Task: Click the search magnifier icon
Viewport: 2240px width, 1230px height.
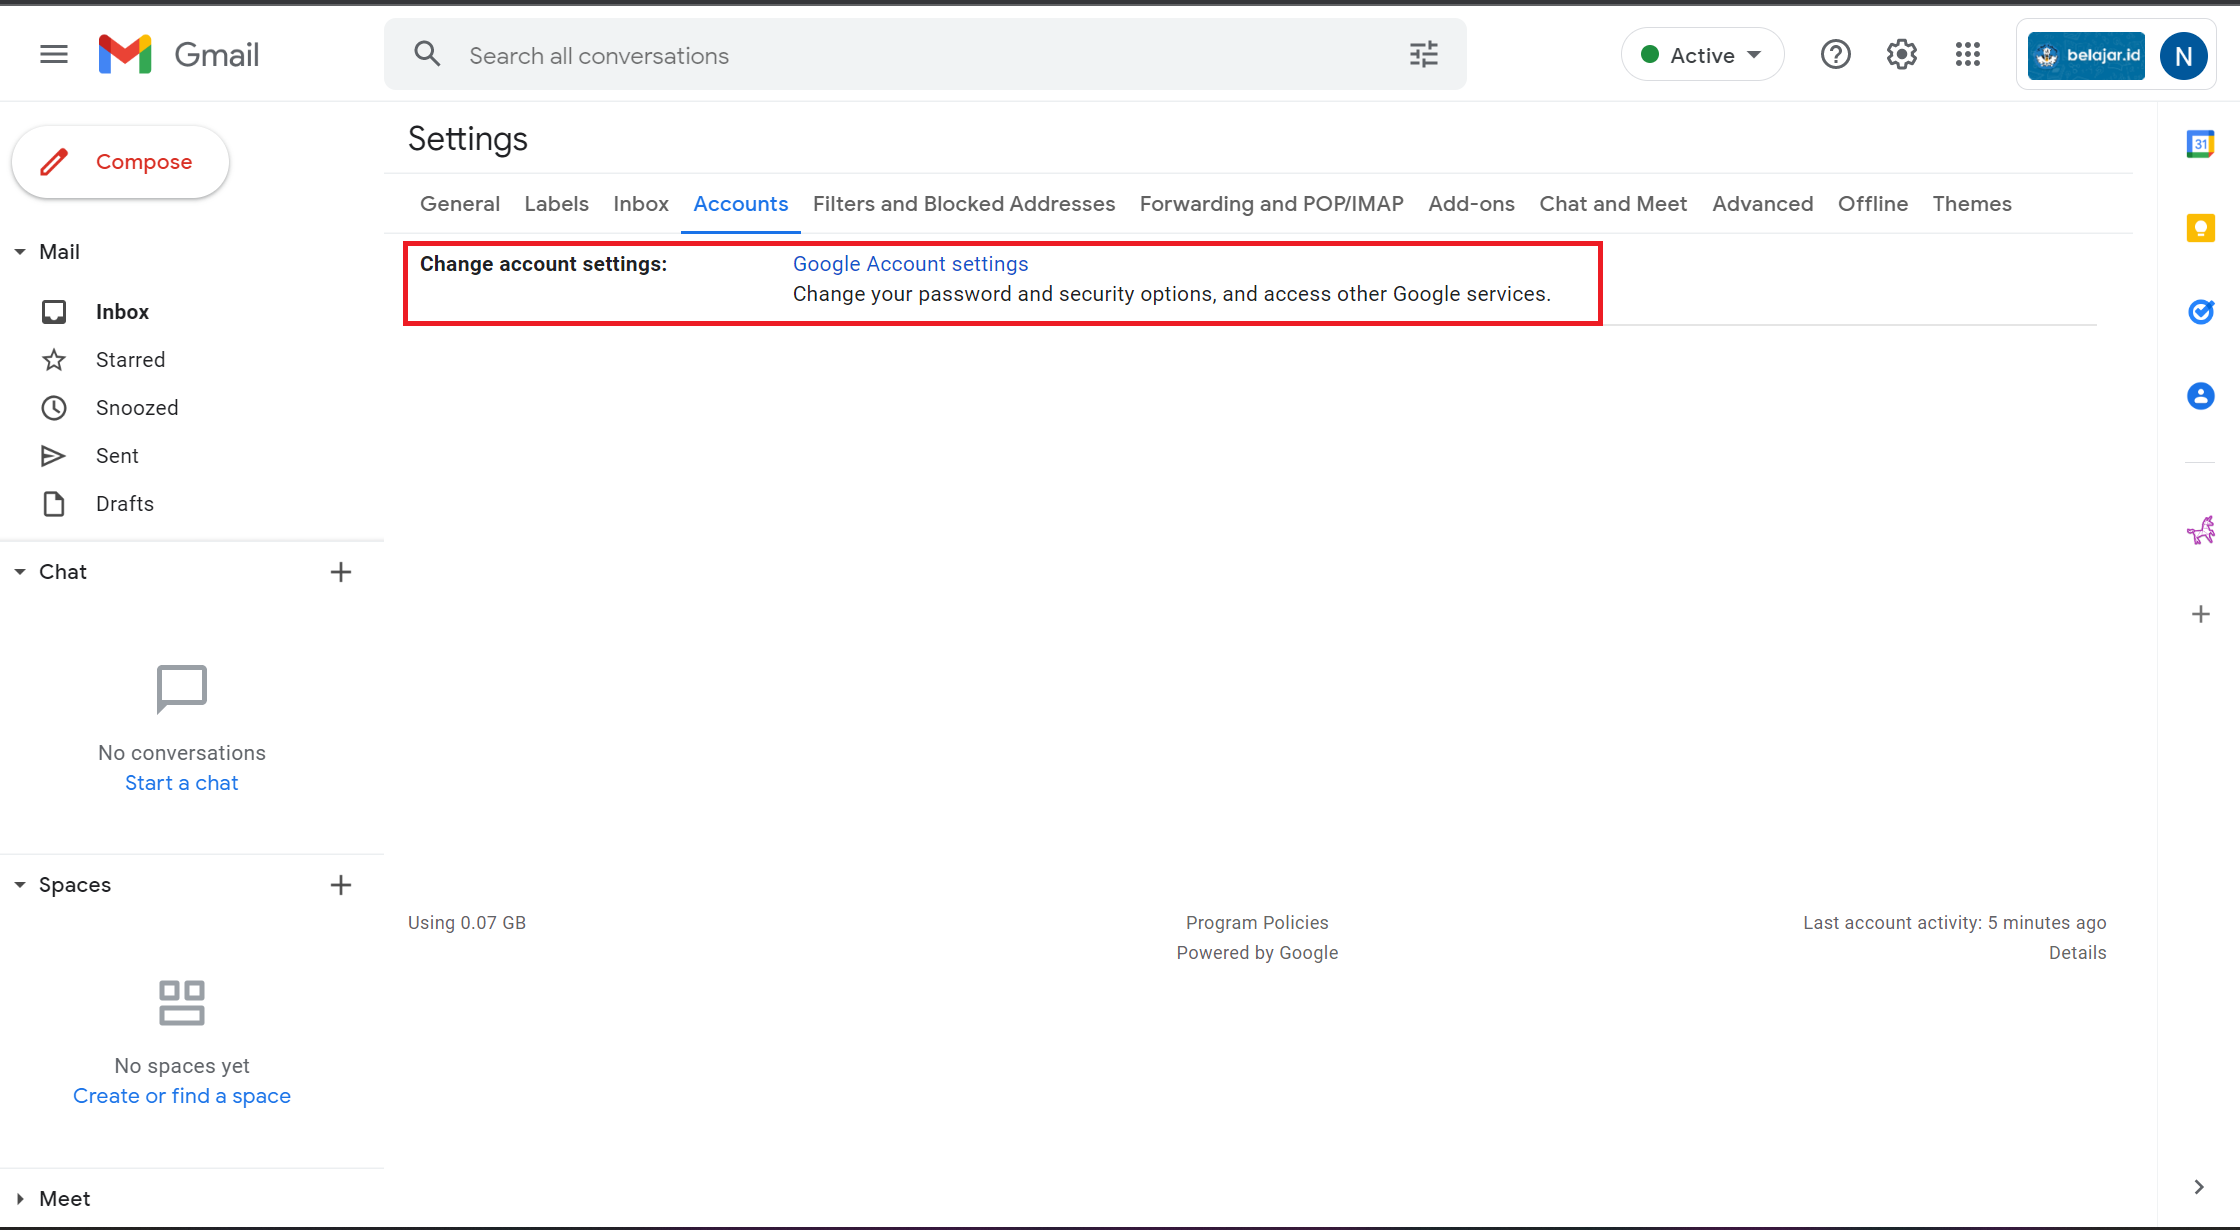Action: (427, 55)
